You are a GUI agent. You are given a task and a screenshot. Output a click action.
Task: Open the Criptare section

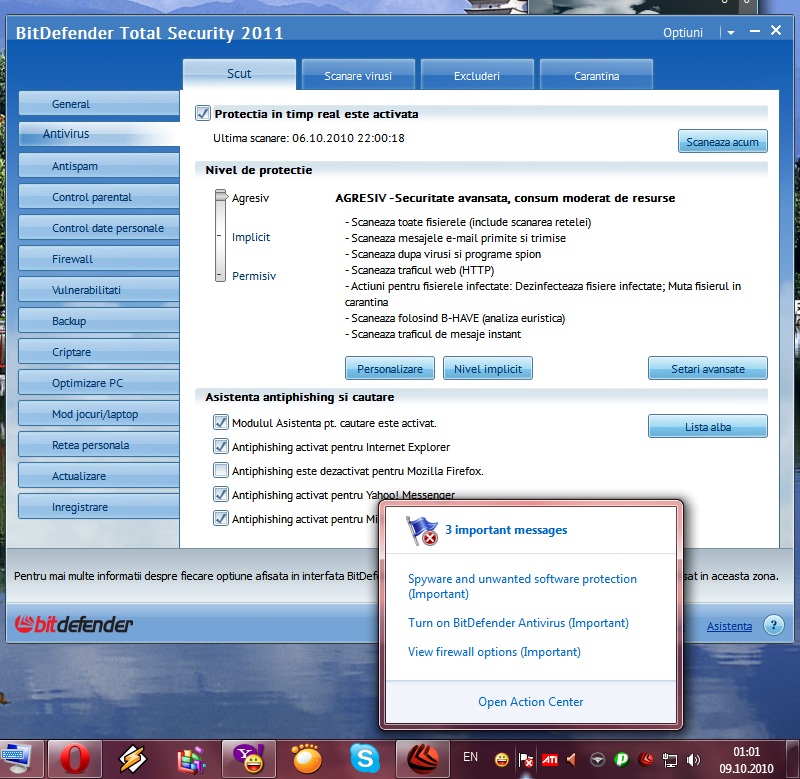[x=99, y=352]
